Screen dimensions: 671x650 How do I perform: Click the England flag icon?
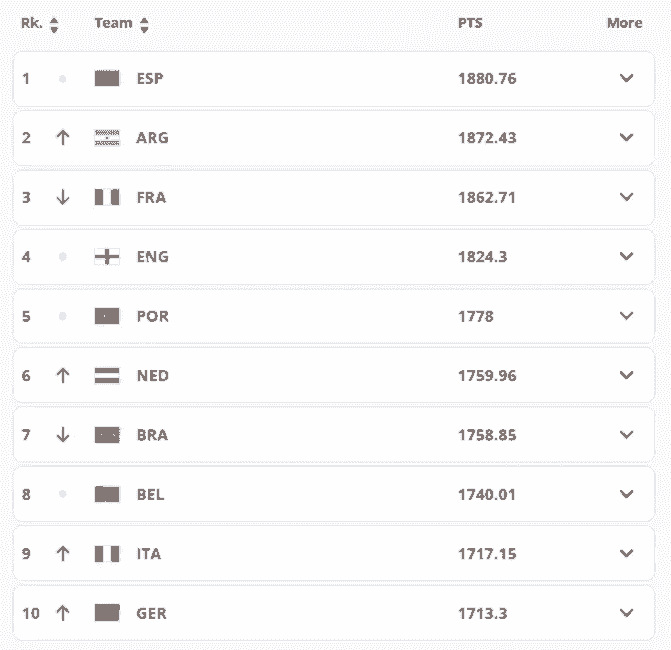(x=107, y=257)
